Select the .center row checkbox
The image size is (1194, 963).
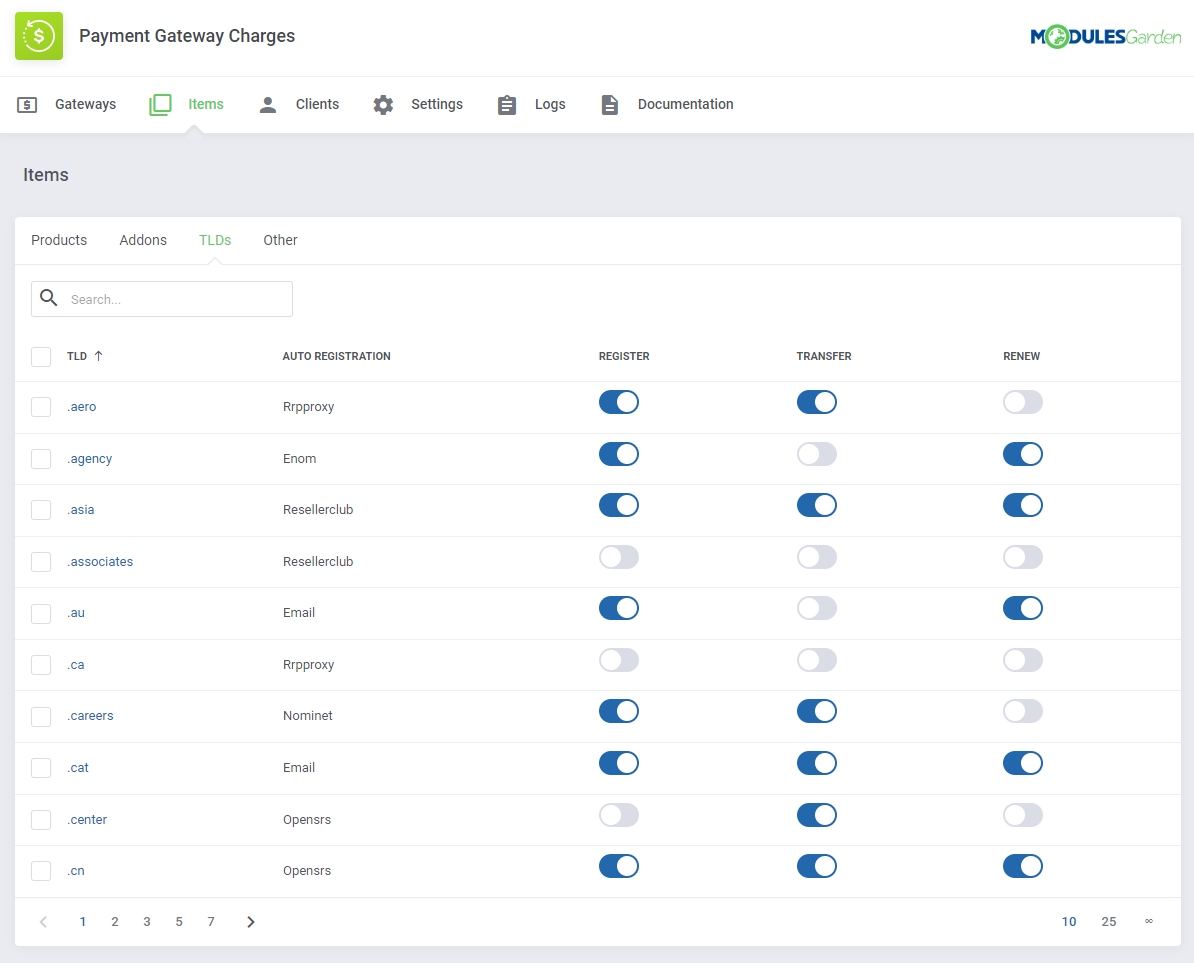tap(41, 819)
